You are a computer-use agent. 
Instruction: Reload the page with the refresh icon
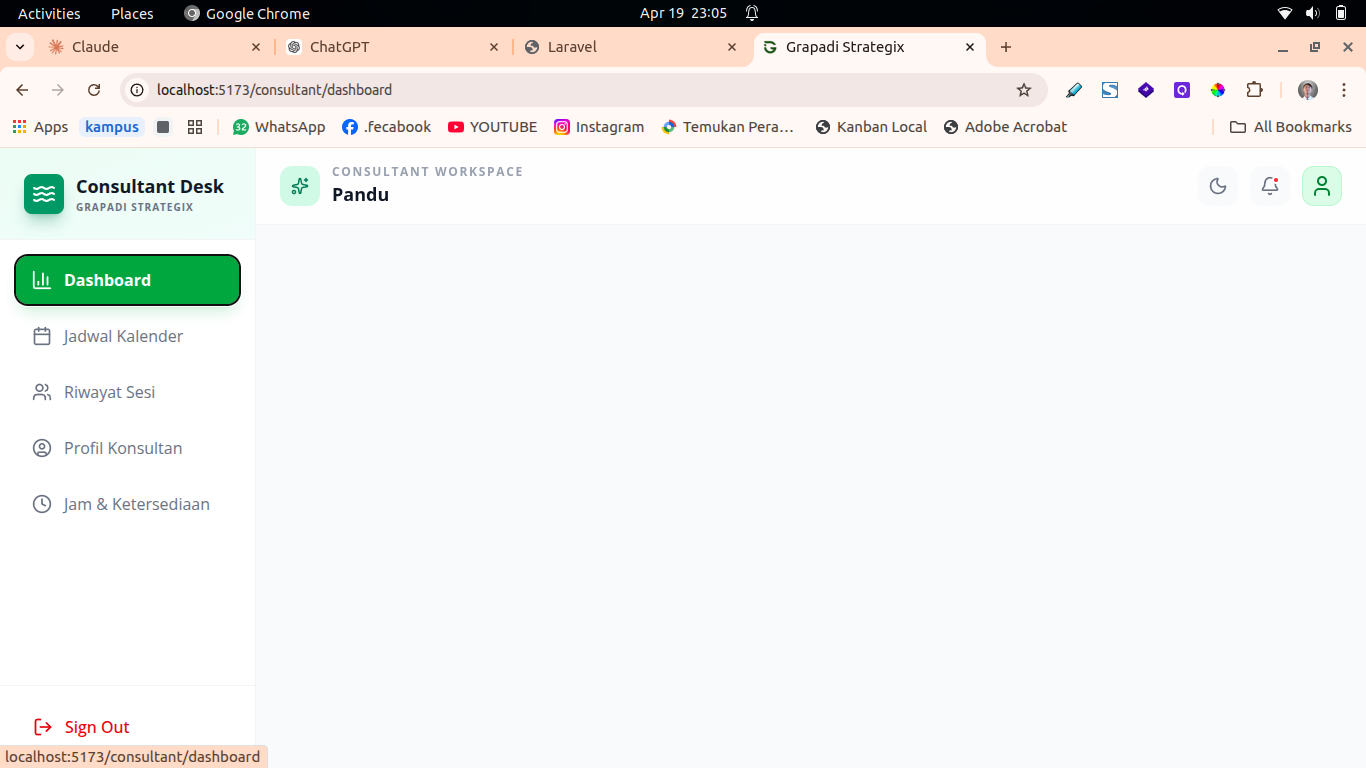pos(94,90)
